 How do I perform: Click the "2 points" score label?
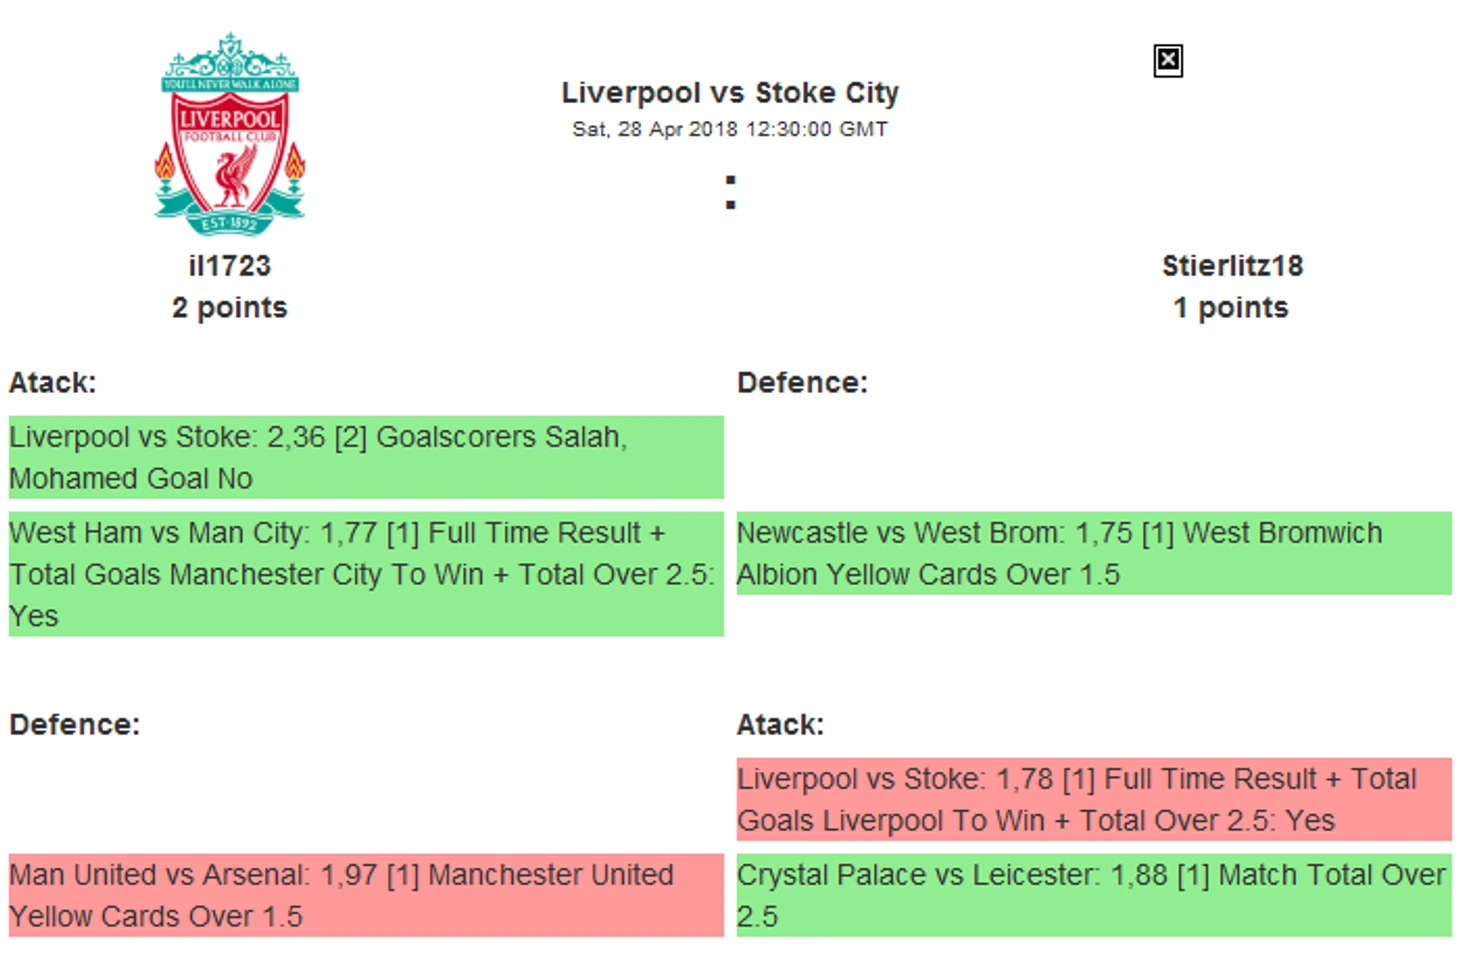coord(230,308)
